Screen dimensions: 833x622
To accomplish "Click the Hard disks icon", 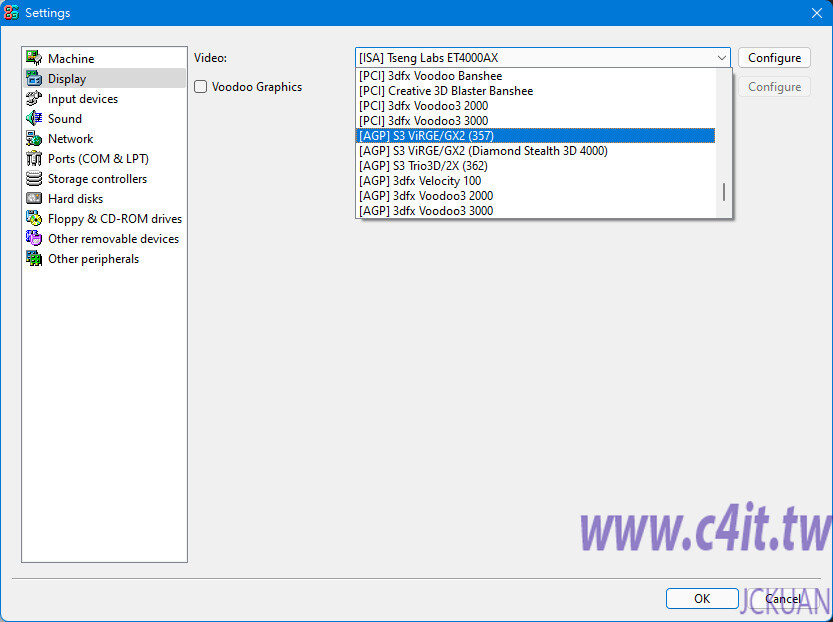I will tap(34, 198).
